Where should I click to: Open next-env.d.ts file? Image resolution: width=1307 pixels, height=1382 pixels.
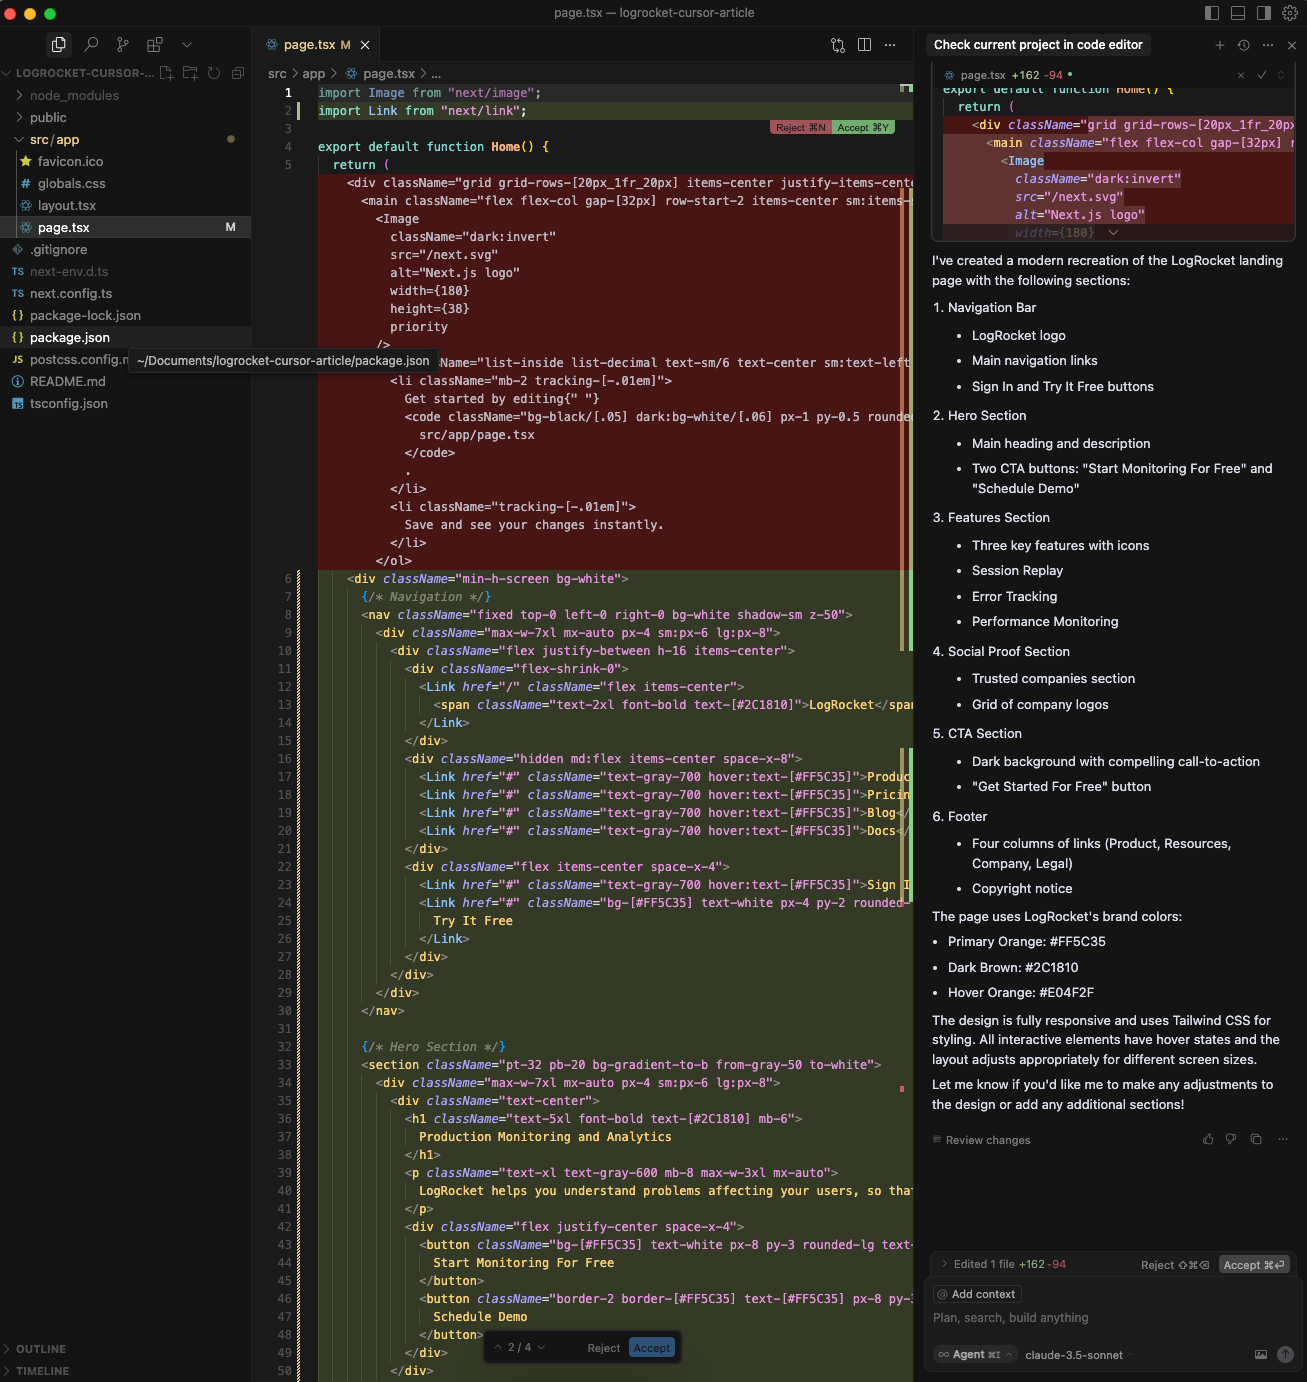coord(69,271)
